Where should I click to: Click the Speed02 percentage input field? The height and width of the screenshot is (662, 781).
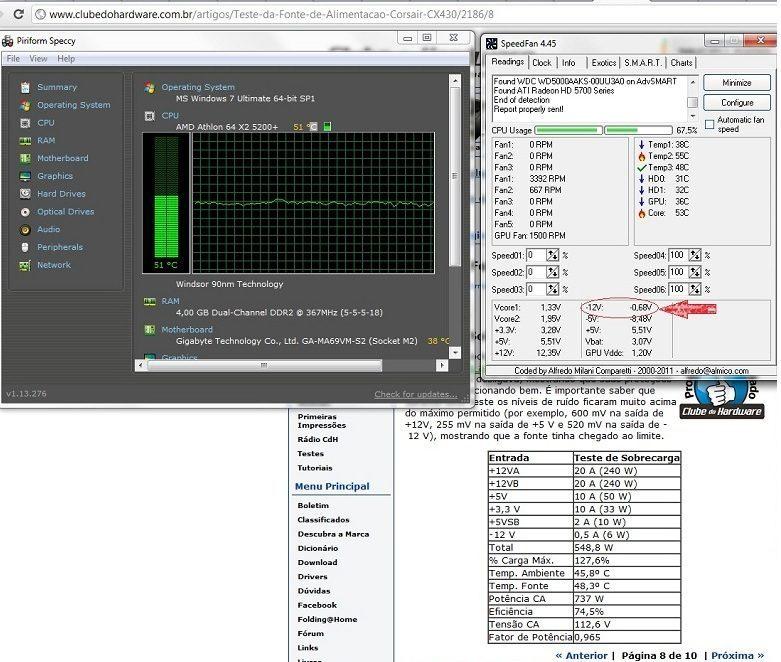click(537, 272)
